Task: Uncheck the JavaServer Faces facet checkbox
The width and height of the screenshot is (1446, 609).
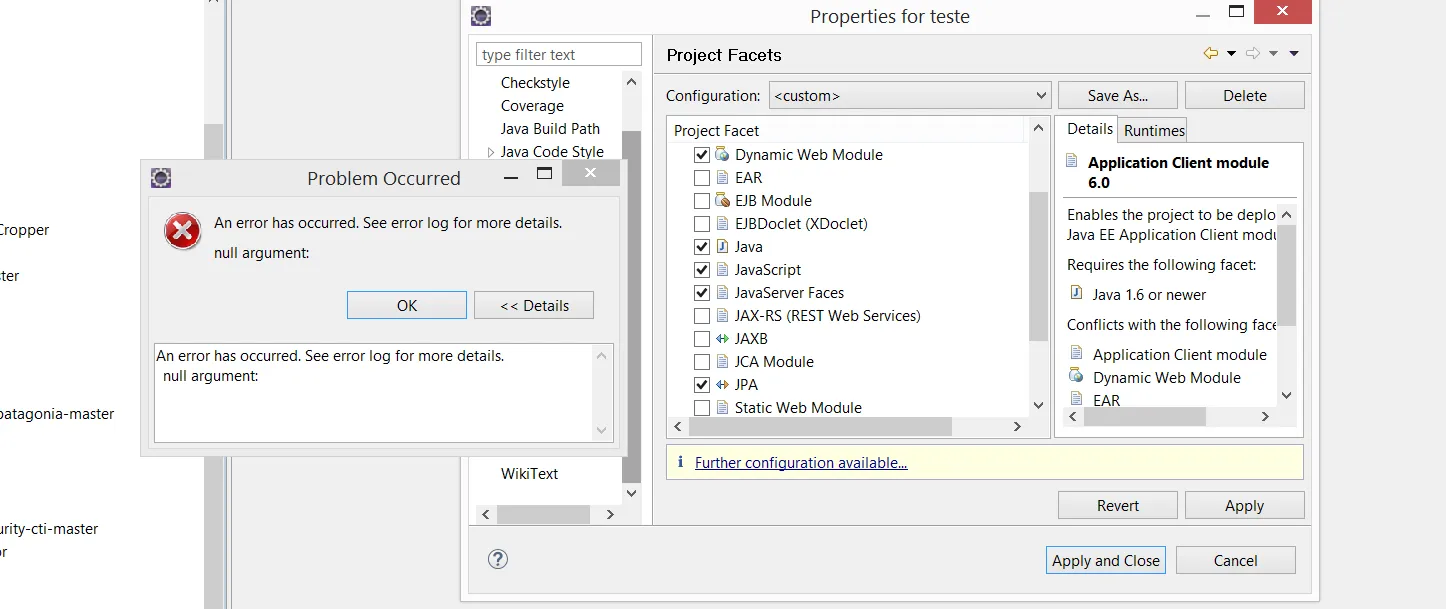Action: click(x=702, y=293)
